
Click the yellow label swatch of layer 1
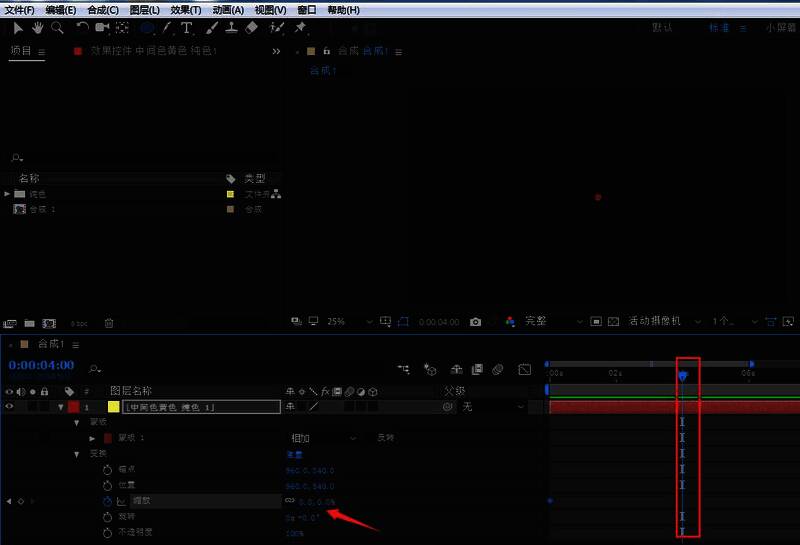(x=113, y=407)
